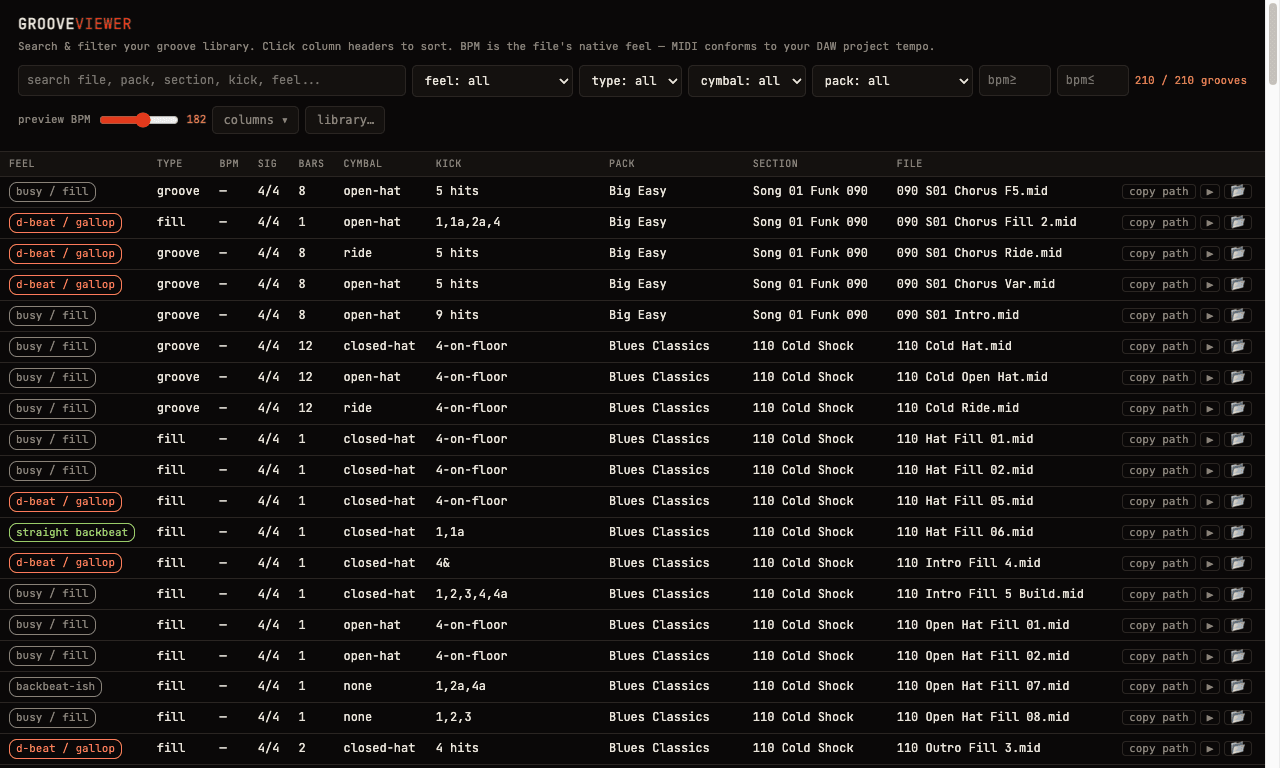Copy path of 110 Outro Fill 3.mid

pyautogui.click(x=1159, y=749)
